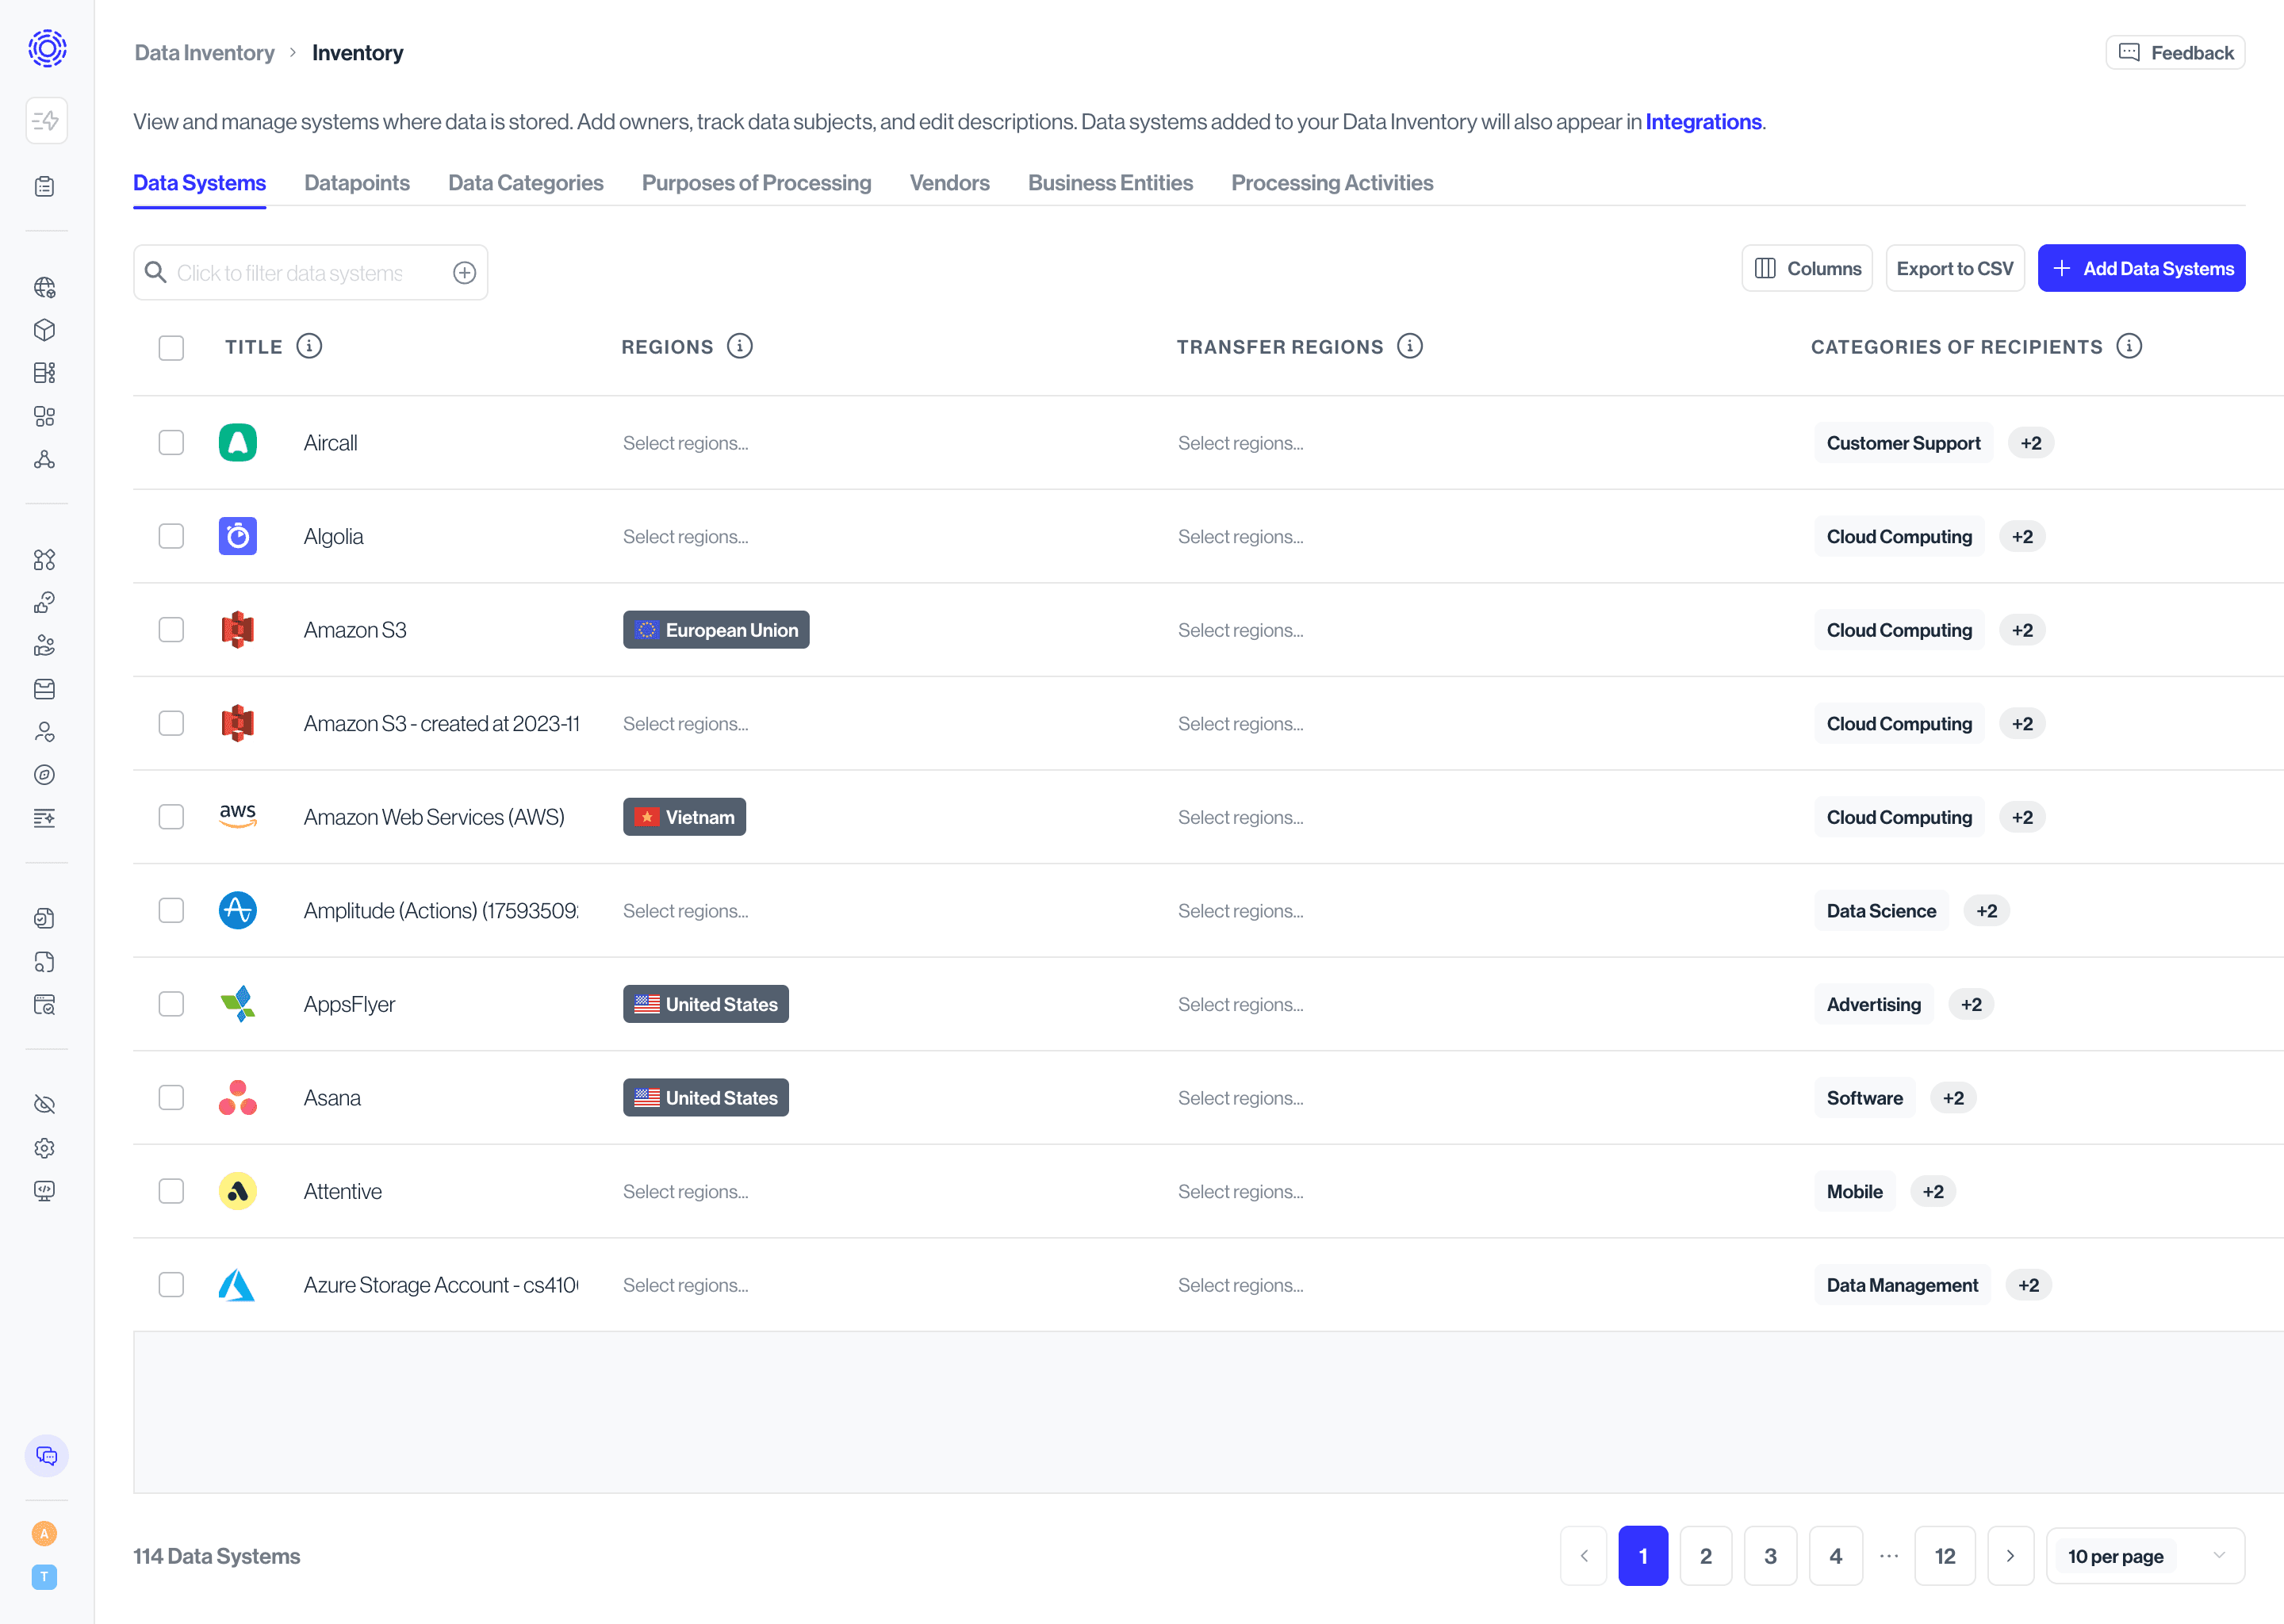Open Transfer Regions selector for Asana
The height and width of the screenshot is (1624, 2284).
click(x=1241, y=1098)
